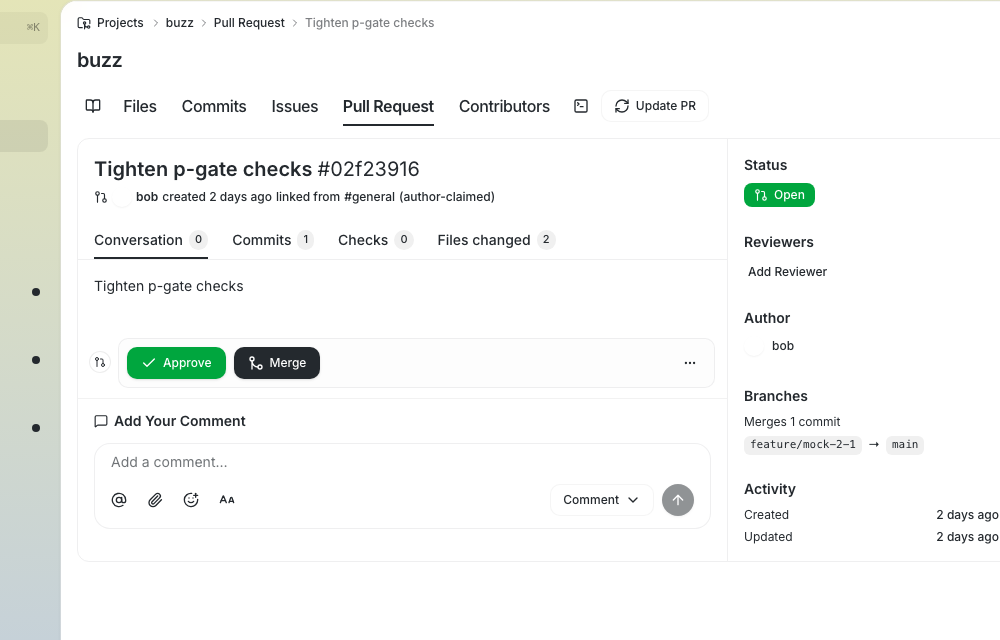Select the Pull Request tab
The height and width of the screenshot is (640, 1000).
coord(388,106)
